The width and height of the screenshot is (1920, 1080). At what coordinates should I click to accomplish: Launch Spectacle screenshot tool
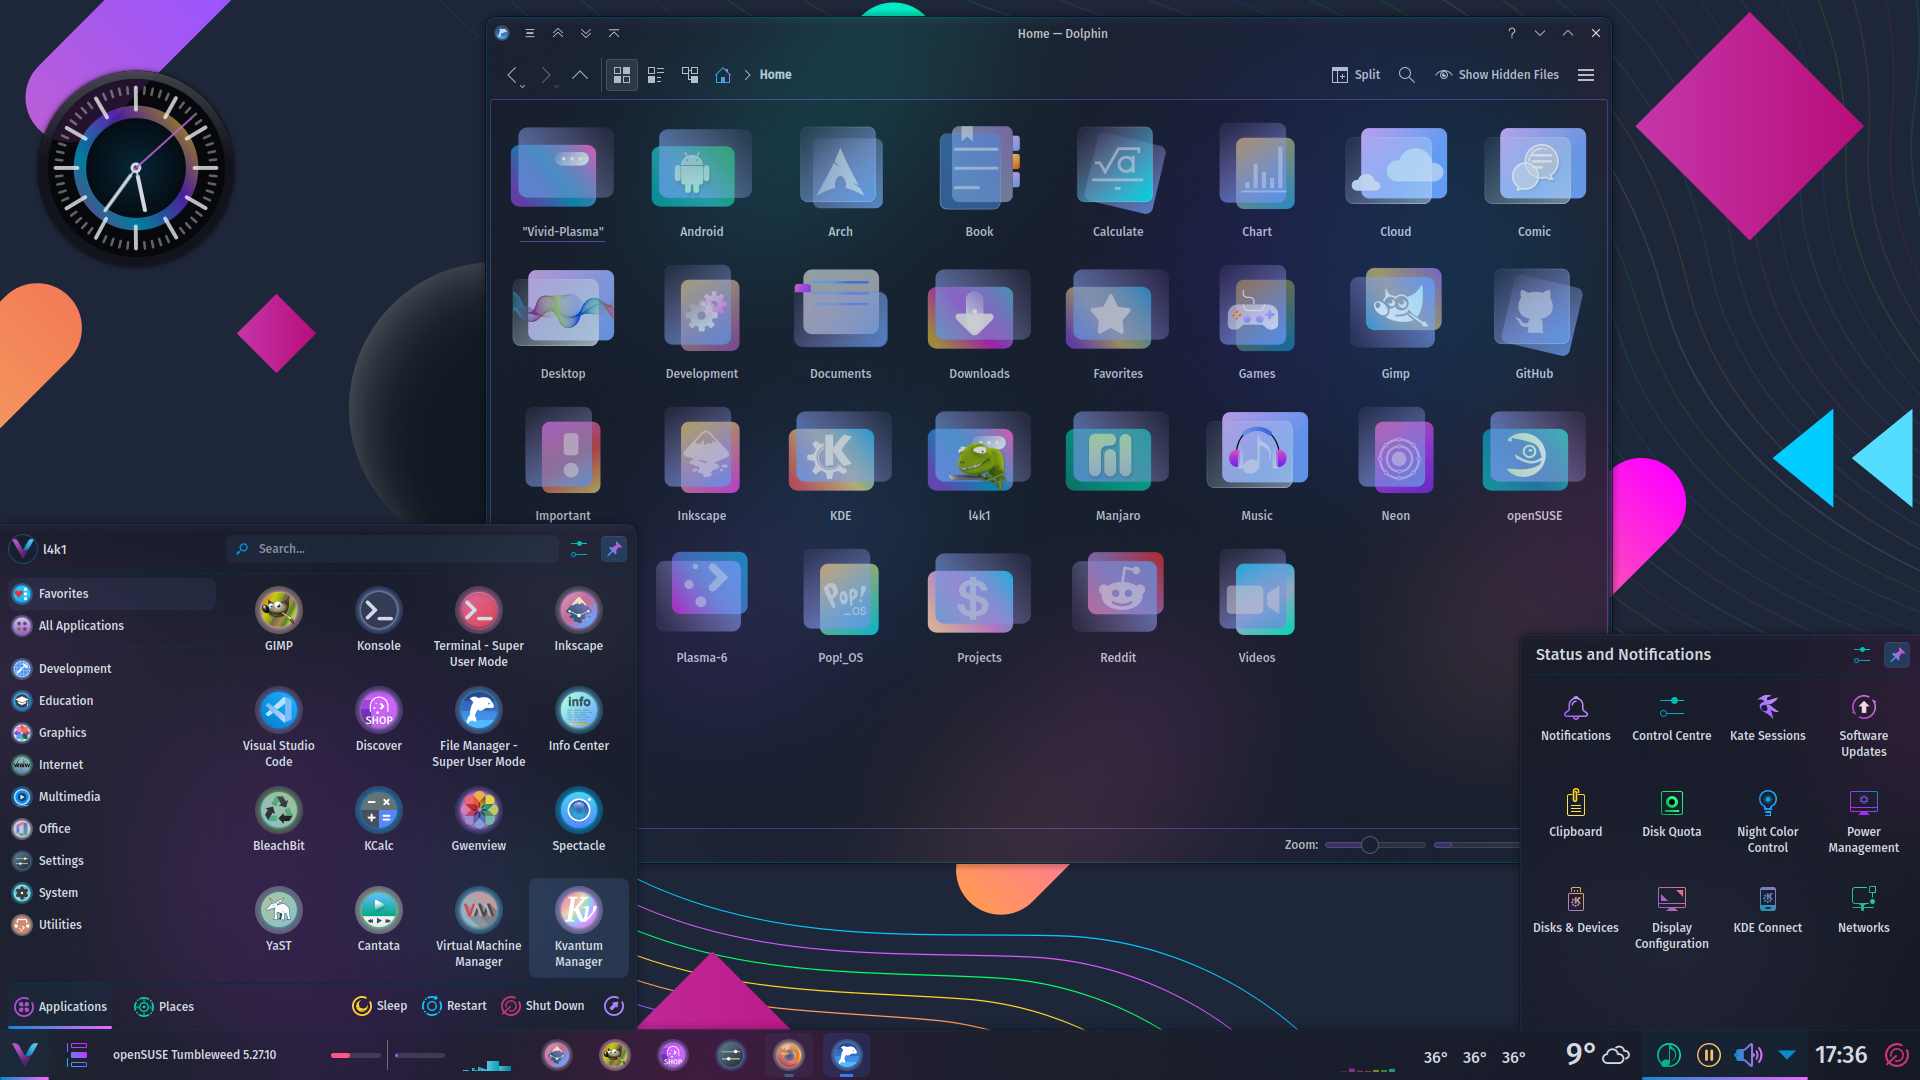click(579, 820)
